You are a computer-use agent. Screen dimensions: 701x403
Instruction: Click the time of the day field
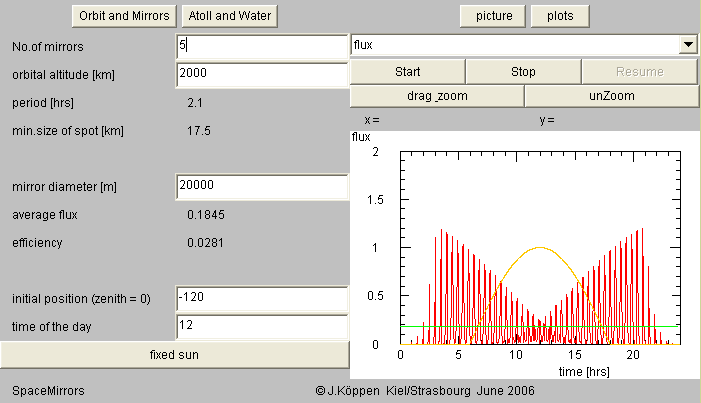260,325
